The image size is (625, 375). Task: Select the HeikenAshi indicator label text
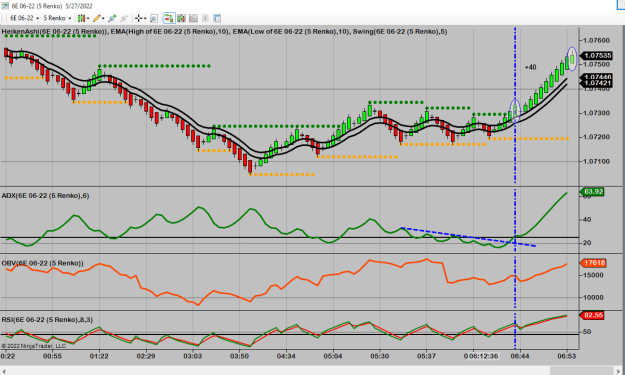(x=54, y=31)
